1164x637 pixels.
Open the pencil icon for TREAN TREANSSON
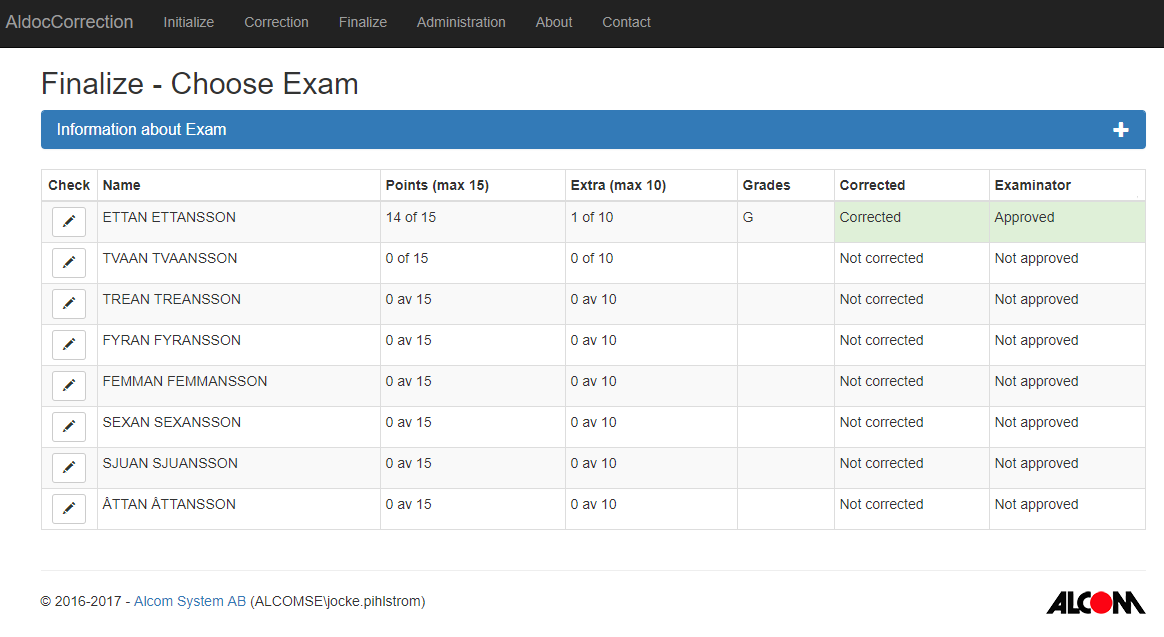(x=69, y=303)
